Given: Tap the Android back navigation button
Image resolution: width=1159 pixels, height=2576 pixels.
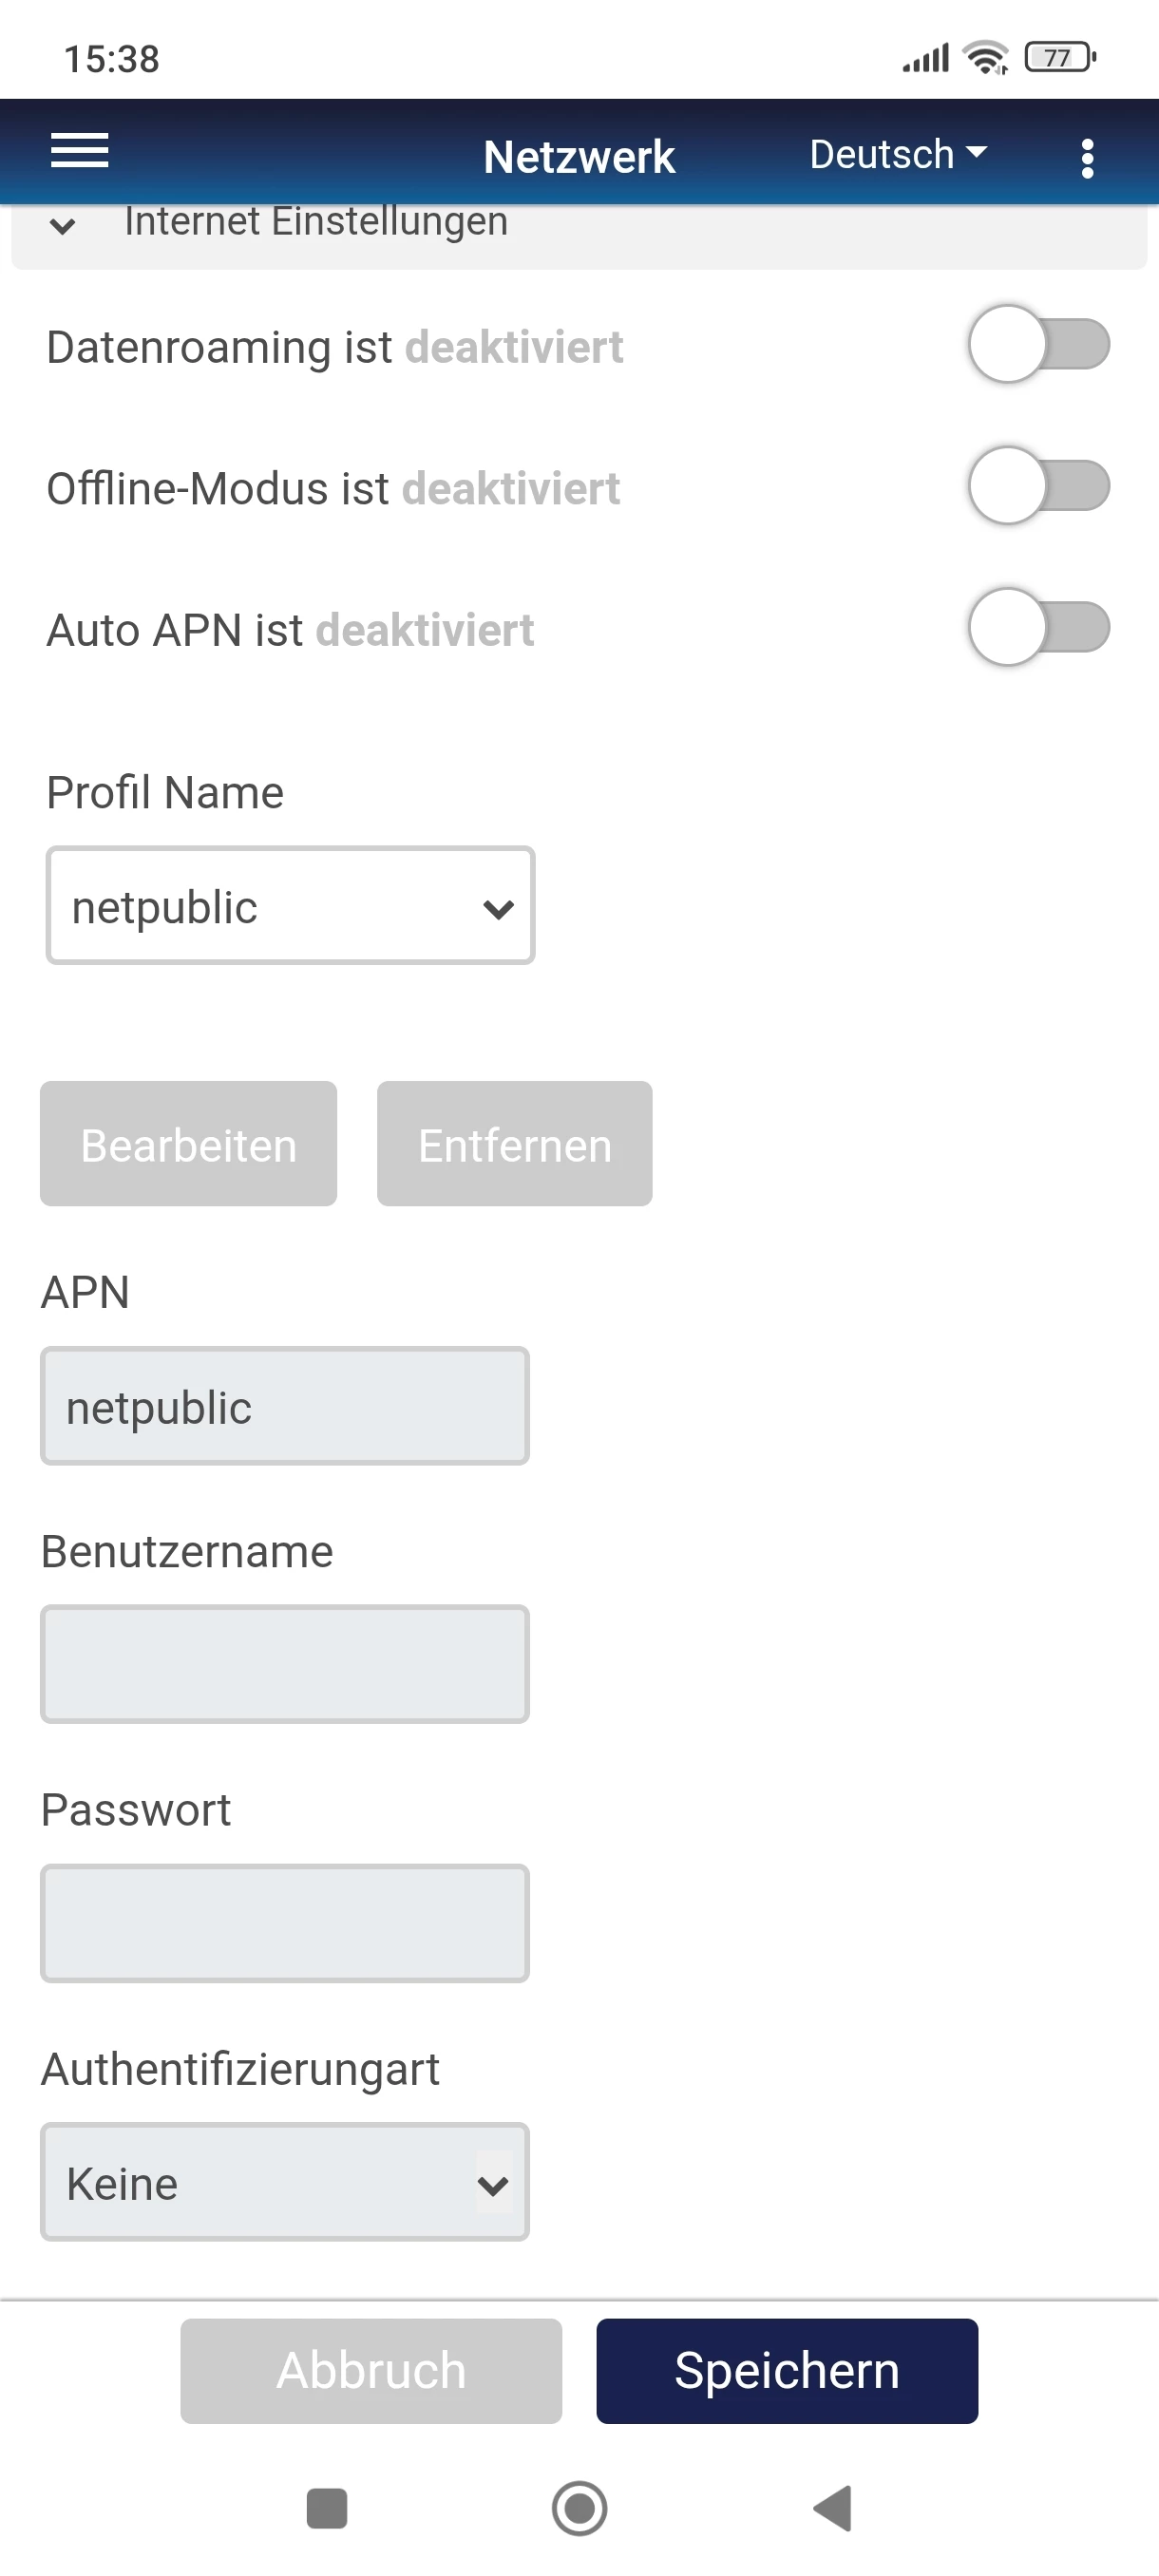Looking at the screenshot, I should pos(833,2507).
